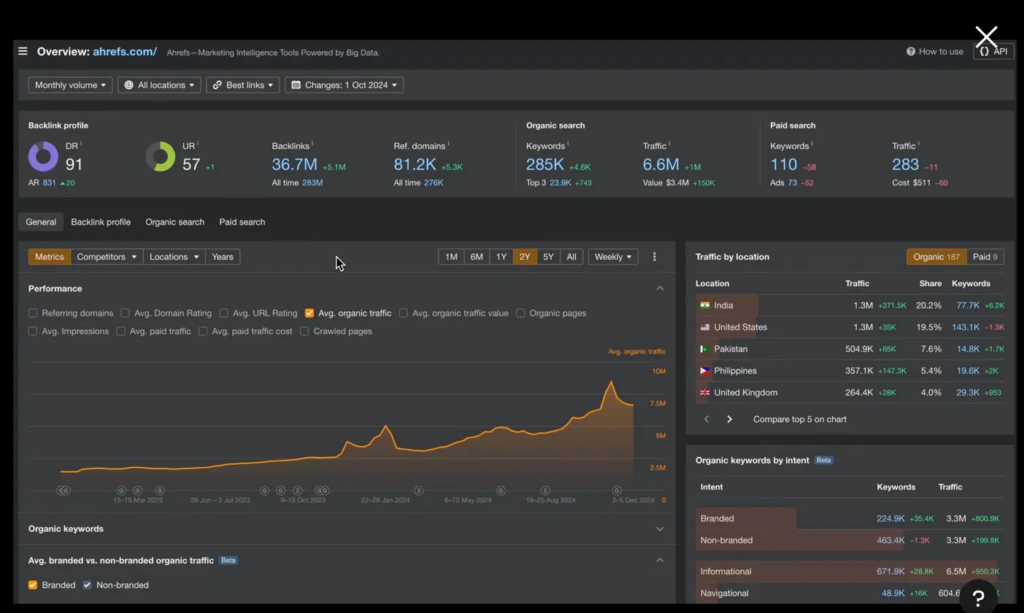
Task: Close the overlay with the X icon
Action: [986, 37]
